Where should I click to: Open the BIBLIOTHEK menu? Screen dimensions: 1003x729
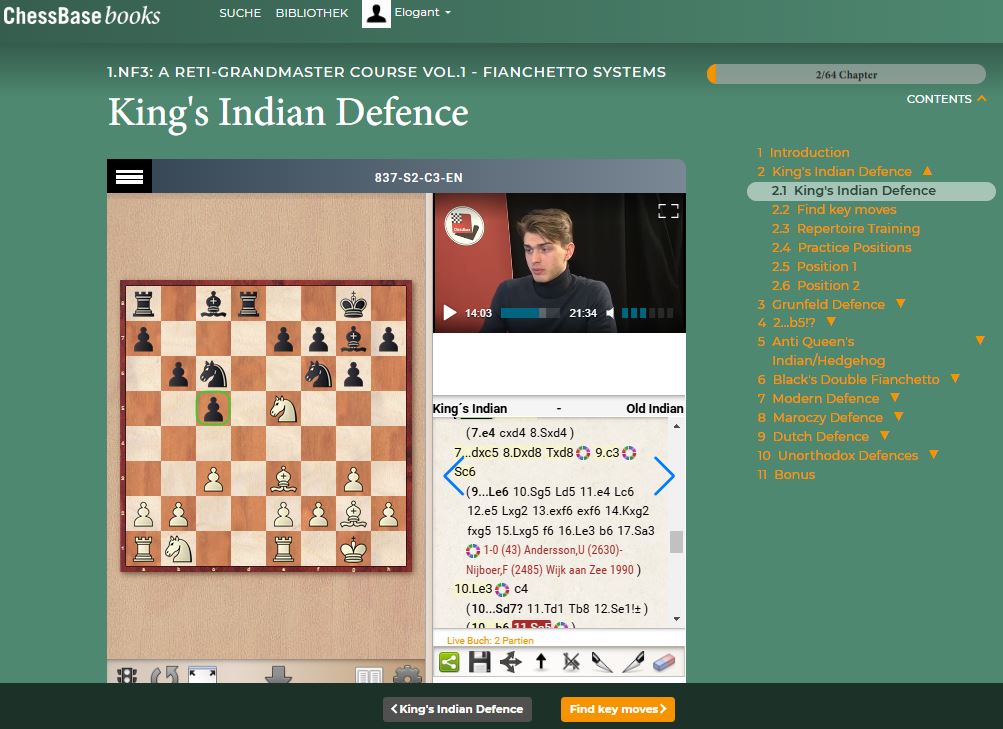(312, 13)
